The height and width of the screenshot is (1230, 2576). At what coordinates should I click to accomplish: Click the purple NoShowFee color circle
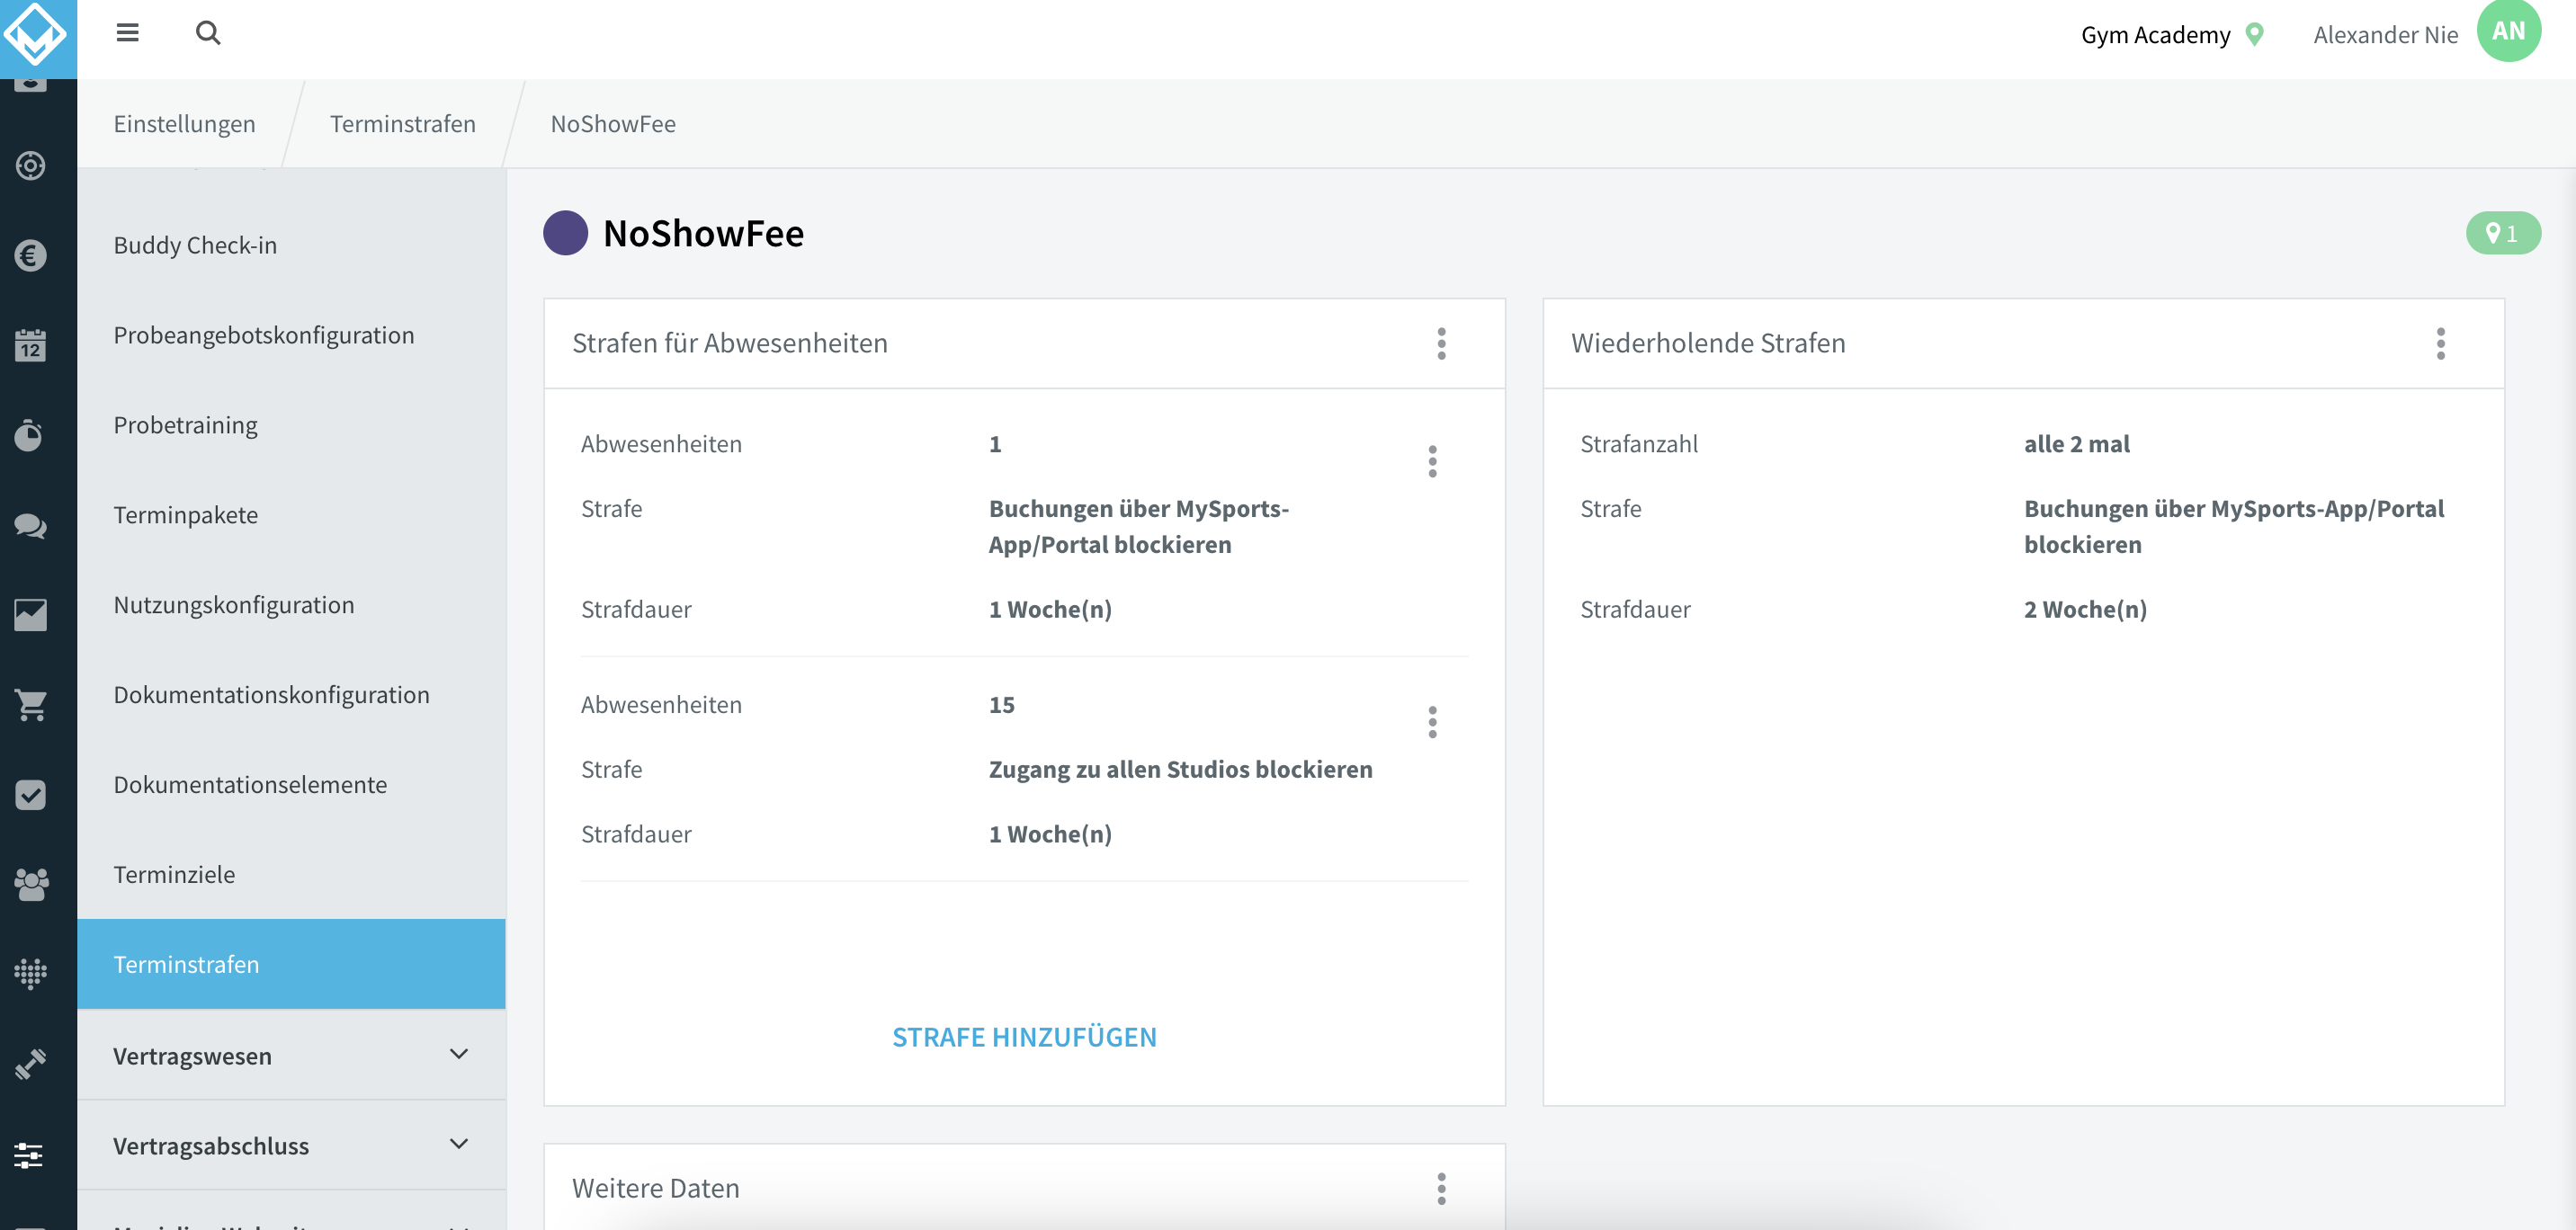pyautogui.click(x=565, y=233)
